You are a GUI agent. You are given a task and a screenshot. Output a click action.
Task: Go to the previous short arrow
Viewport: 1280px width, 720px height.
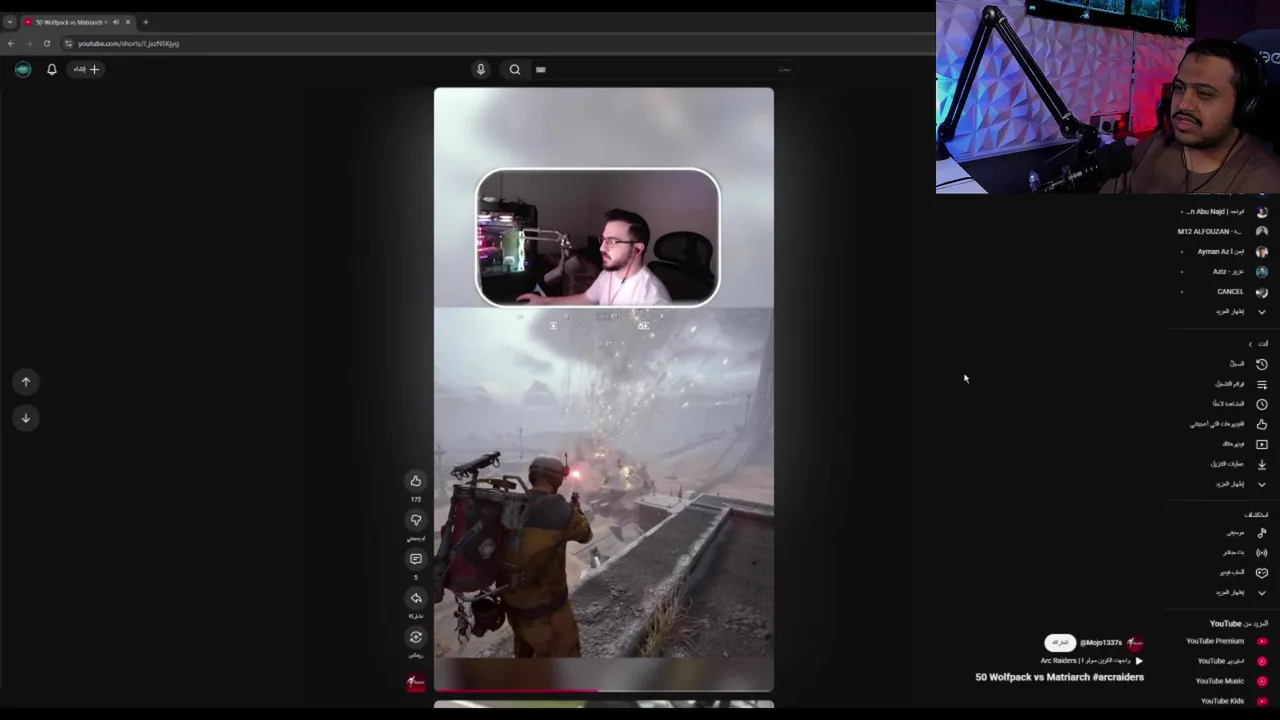point(26,381)
